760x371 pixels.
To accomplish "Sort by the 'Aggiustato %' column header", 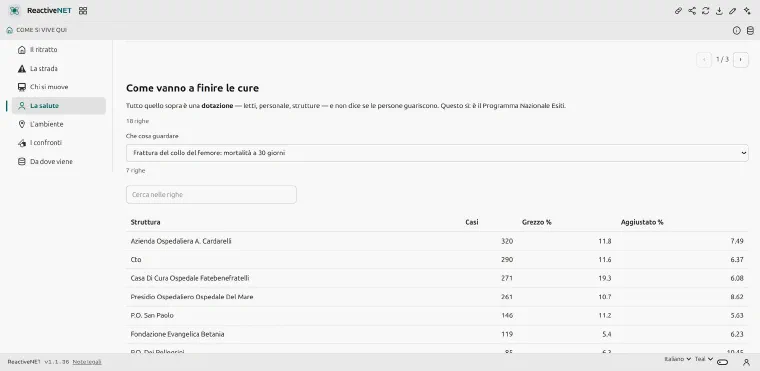I will click(642, 222).
